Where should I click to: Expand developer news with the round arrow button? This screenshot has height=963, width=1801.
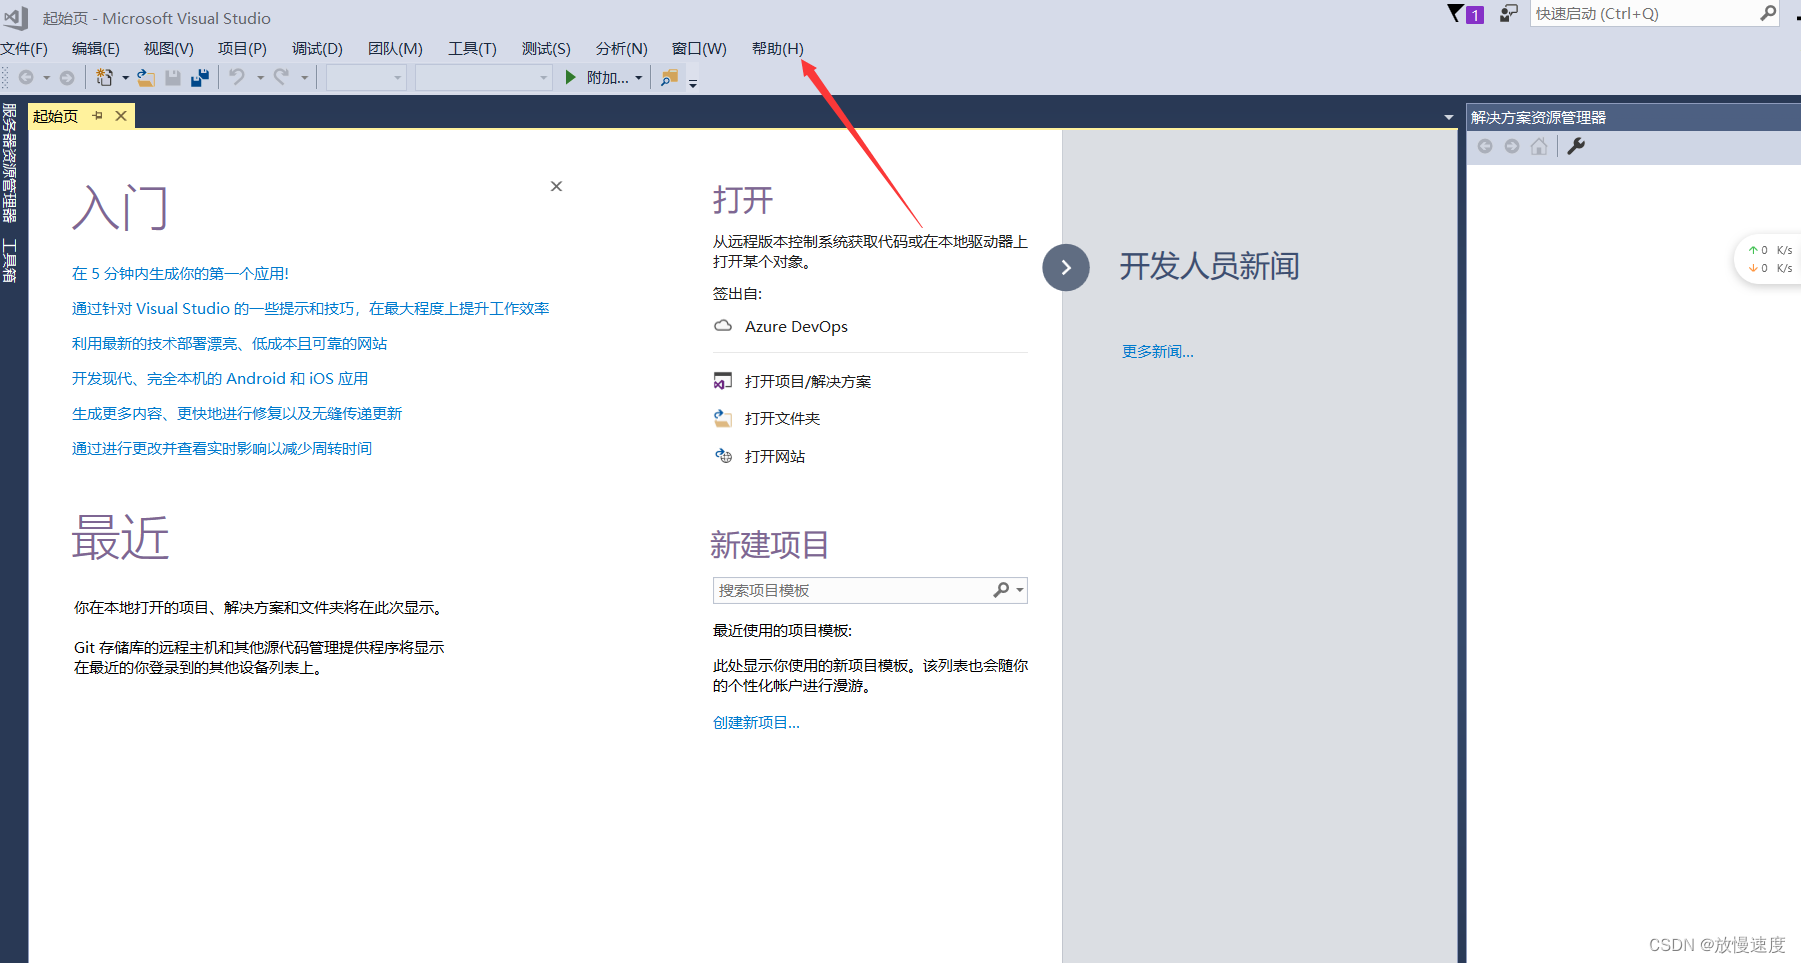pos(1066,267)
